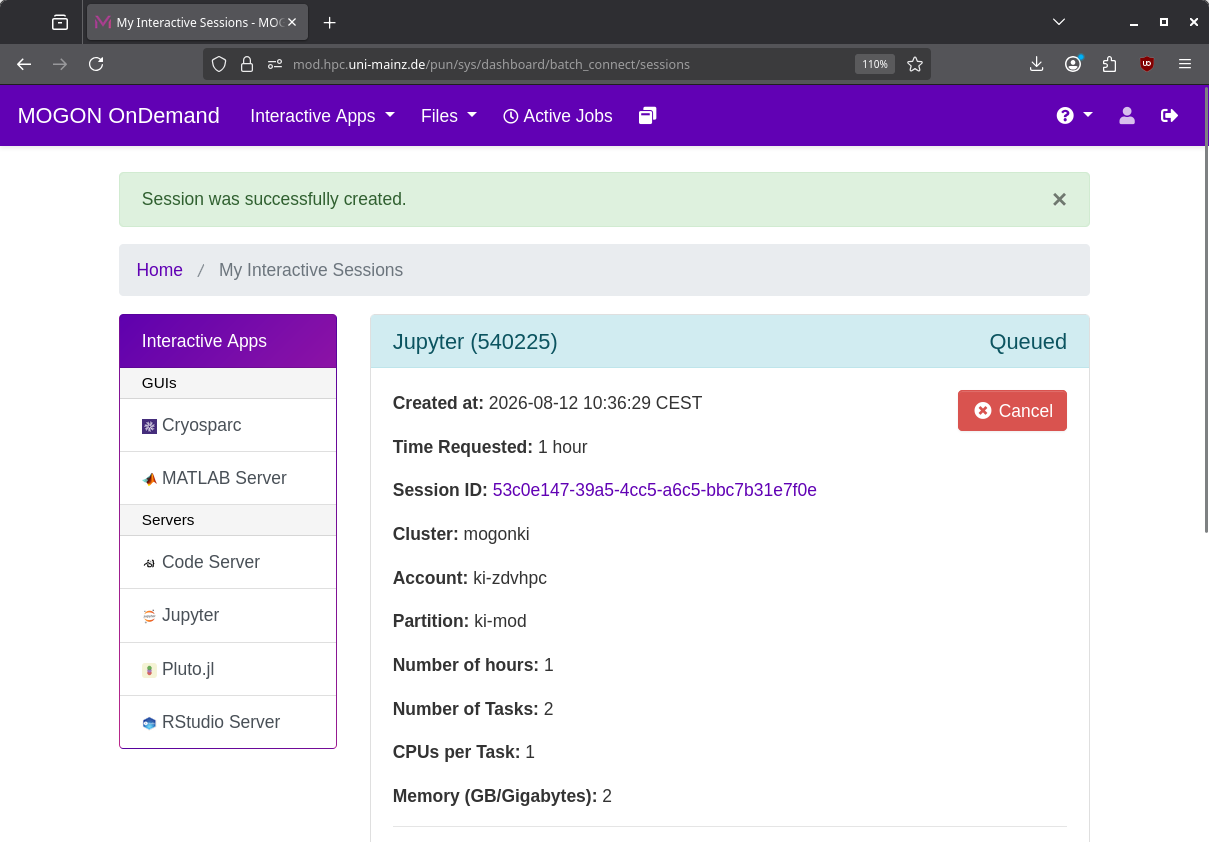Go back to previous page
Image resolution: width=1209 pixels, height=842 pixels.
click(x=24, y=64)
